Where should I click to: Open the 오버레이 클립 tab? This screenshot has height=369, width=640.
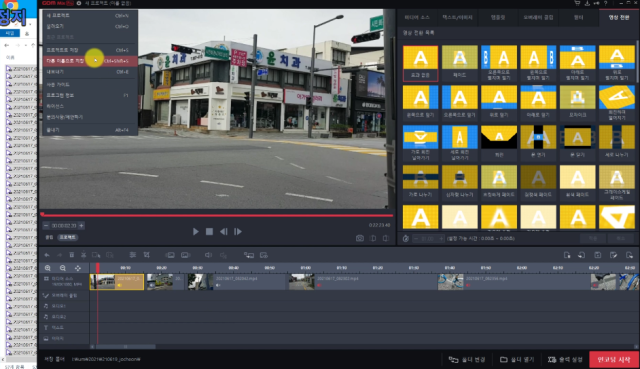(x=538, y=18)
